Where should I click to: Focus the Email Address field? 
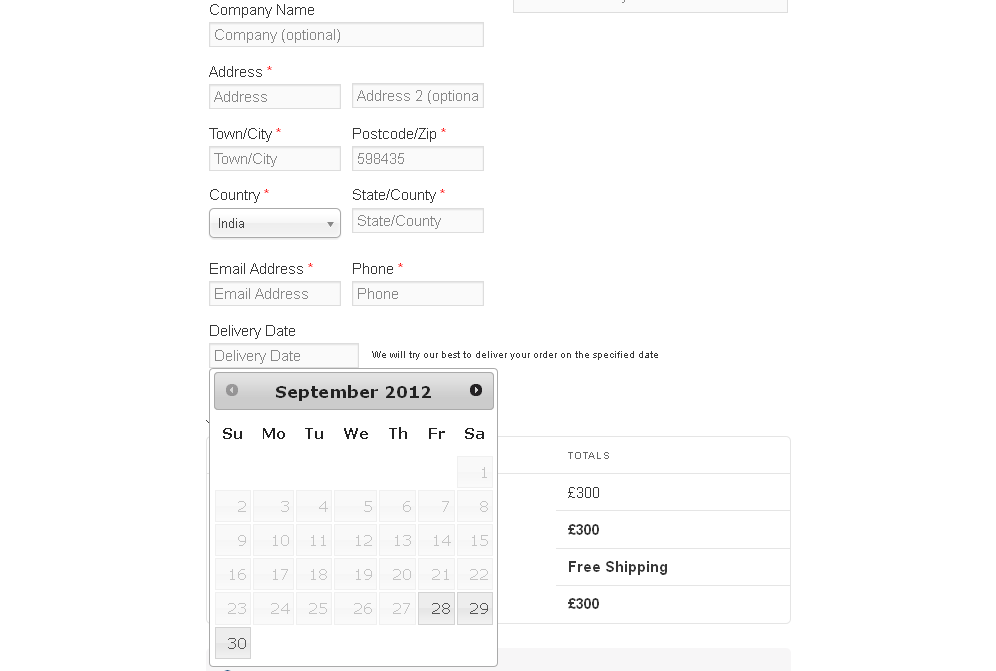tap(274, 294)
